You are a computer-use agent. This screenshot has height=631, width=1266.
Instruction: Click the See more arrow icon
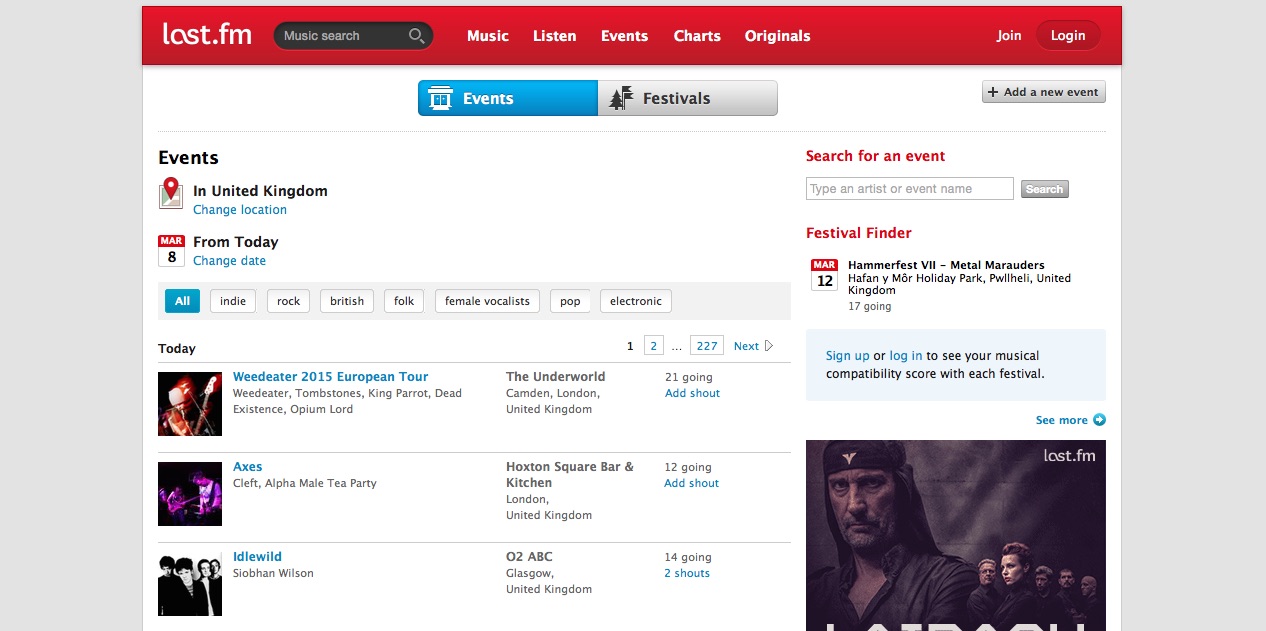click(1099, 420)
